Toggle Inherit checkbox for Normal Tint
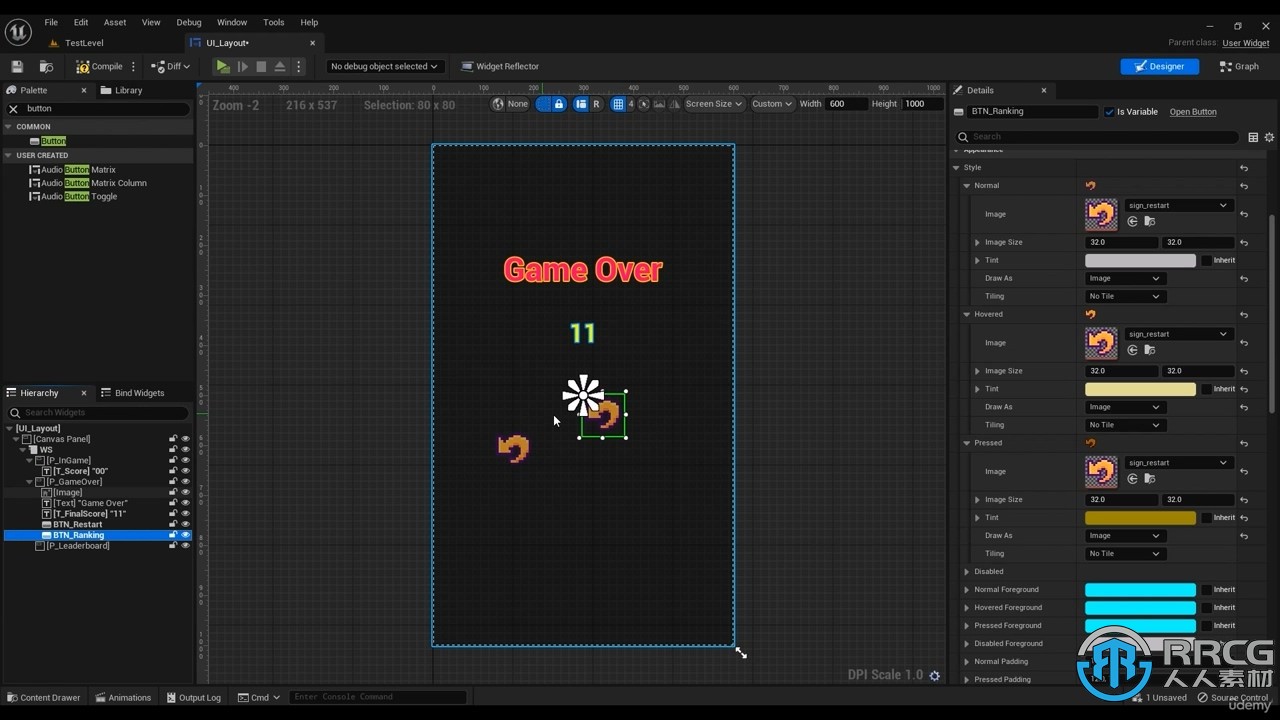This screenshot has width=1280, height=720. [1207, 261]
